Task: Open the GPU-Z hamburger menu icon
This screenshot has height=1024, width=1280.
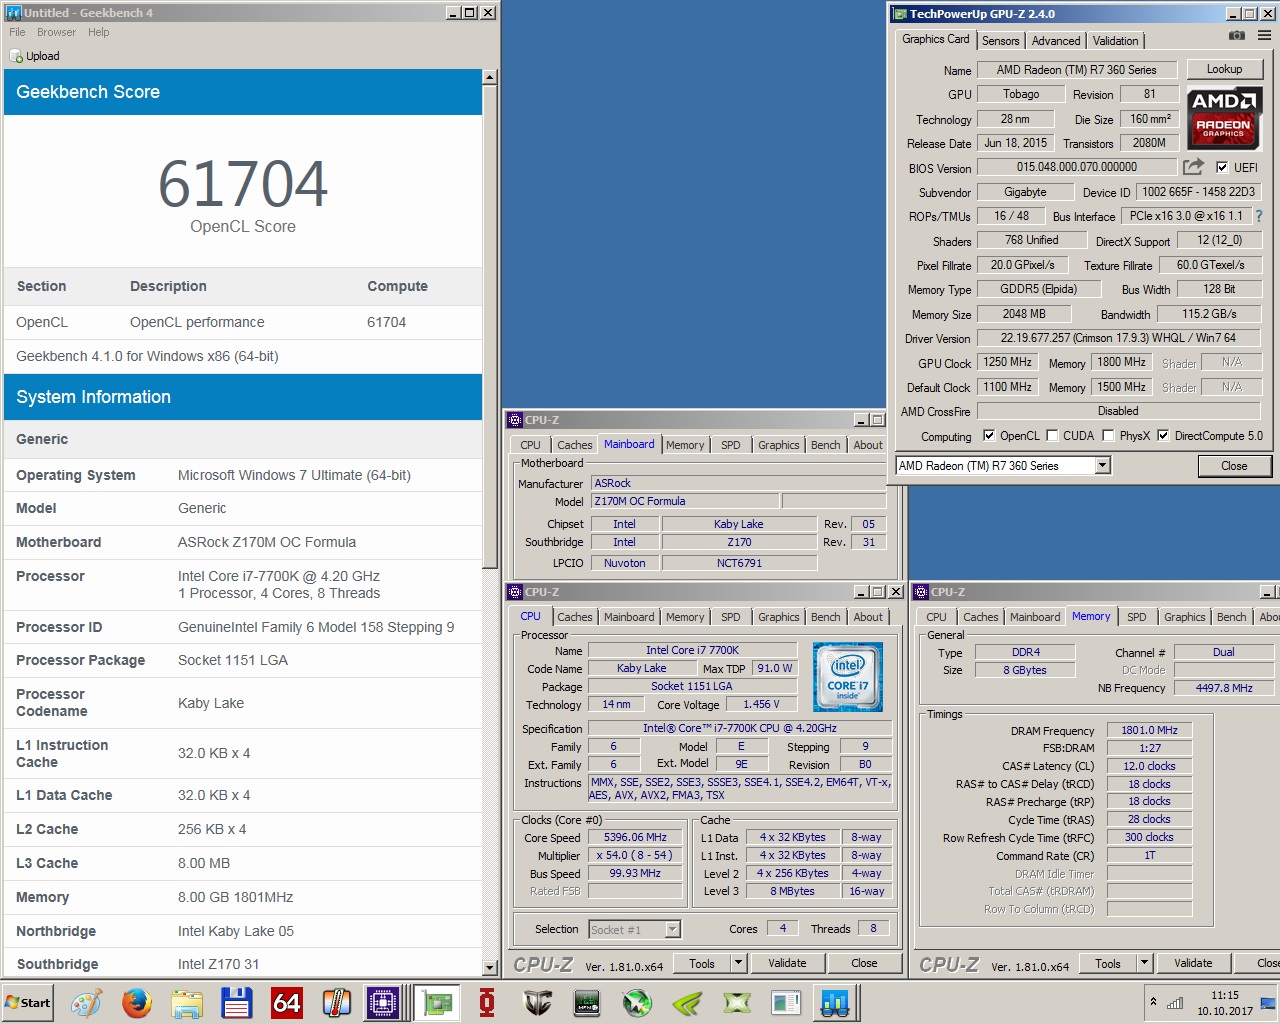Action: (x=1264, y=35)
